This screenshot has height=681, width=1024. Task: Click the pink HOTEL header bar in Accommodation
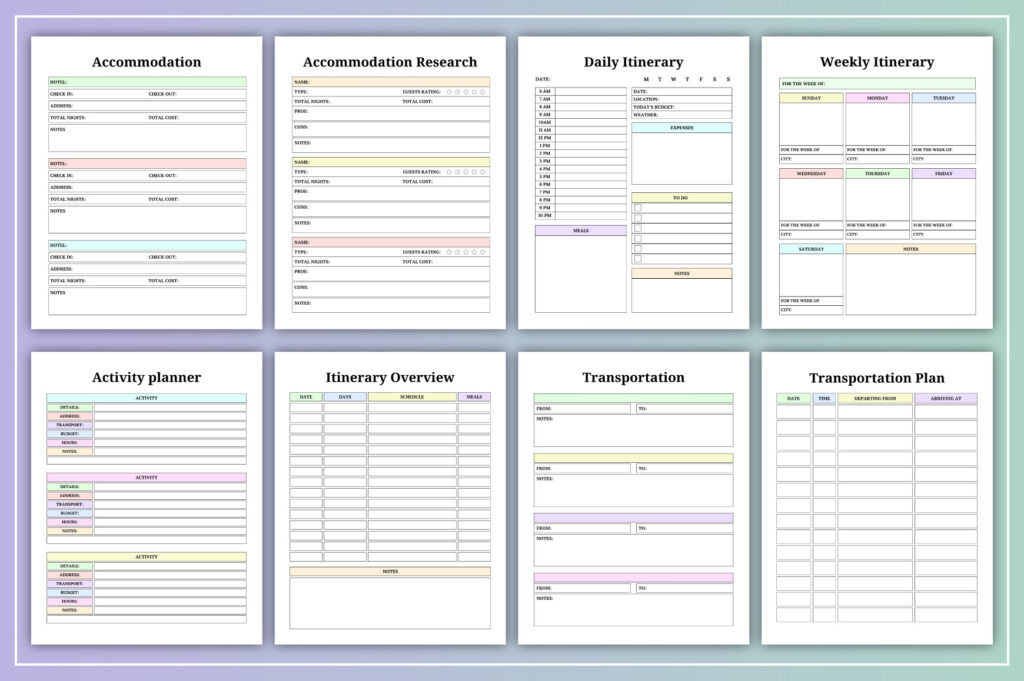[147, 164]
